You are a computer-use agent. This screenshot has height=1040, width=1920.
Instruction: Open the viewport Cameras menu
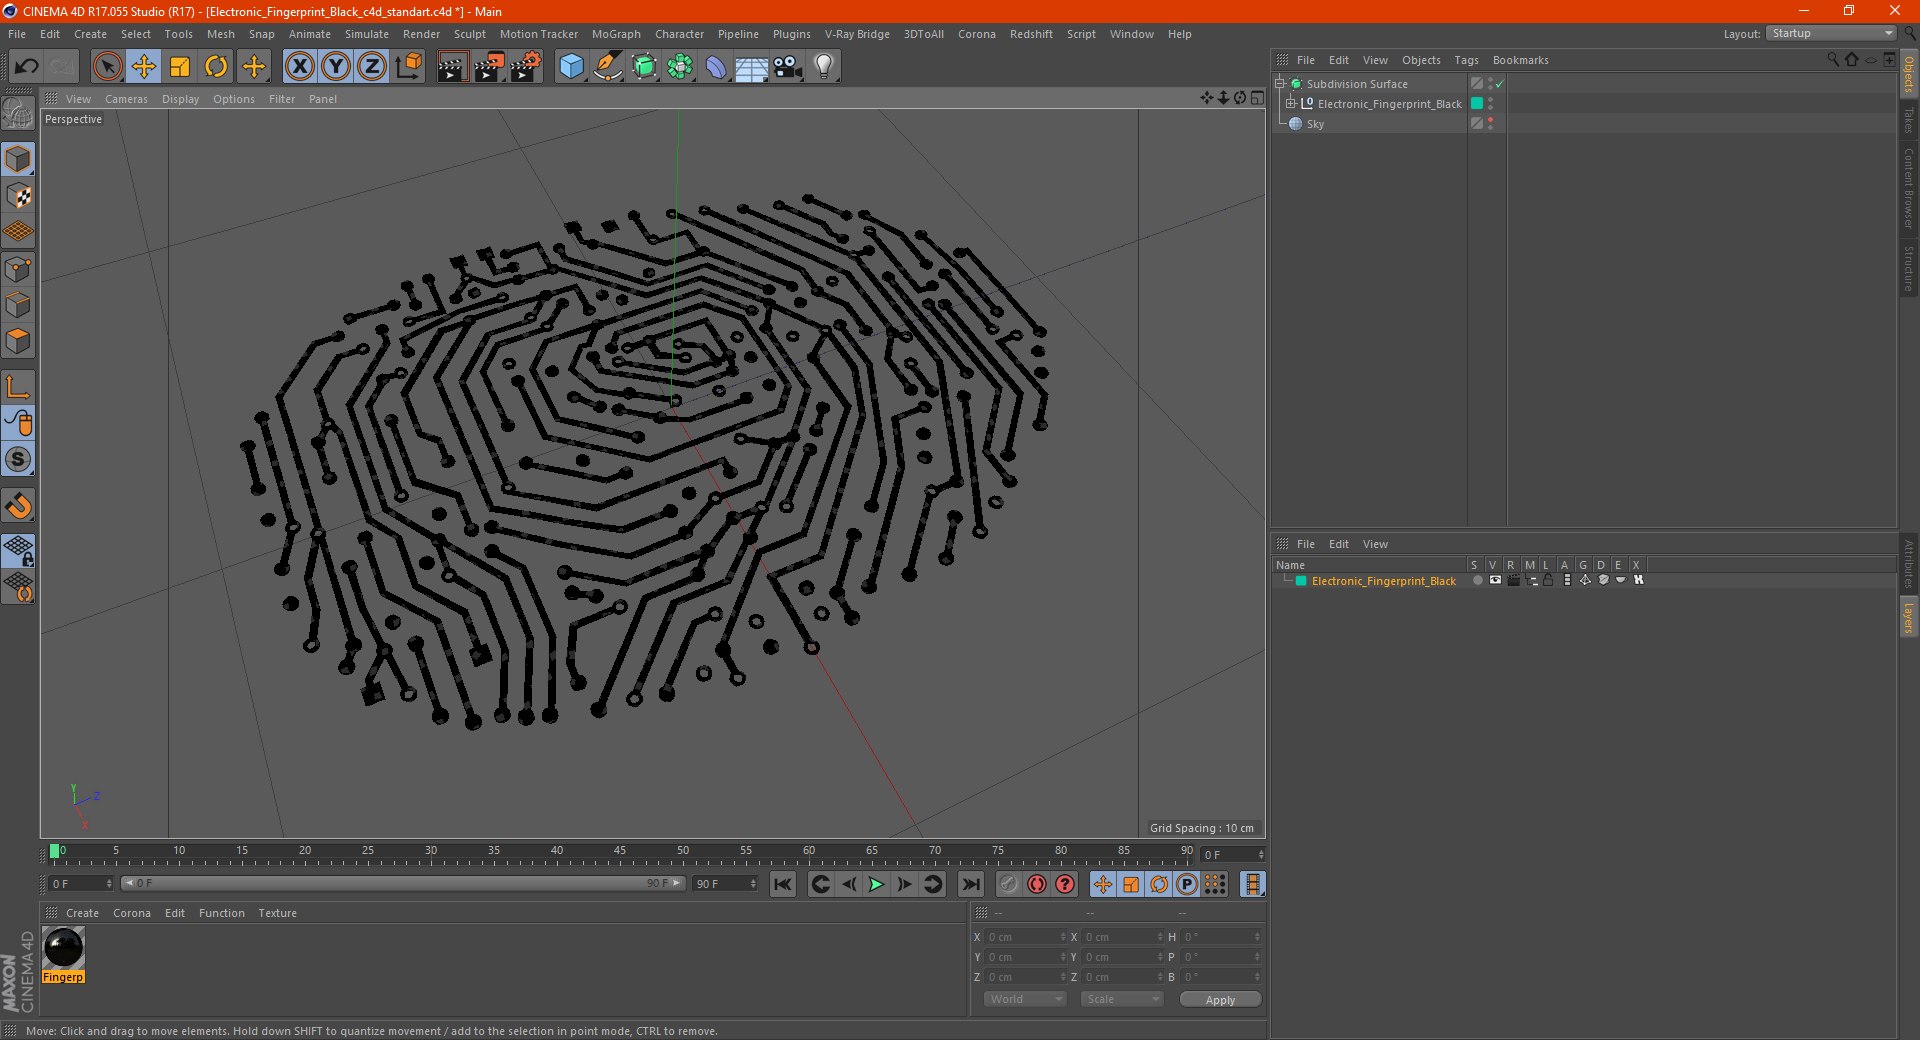coord(126,99)
